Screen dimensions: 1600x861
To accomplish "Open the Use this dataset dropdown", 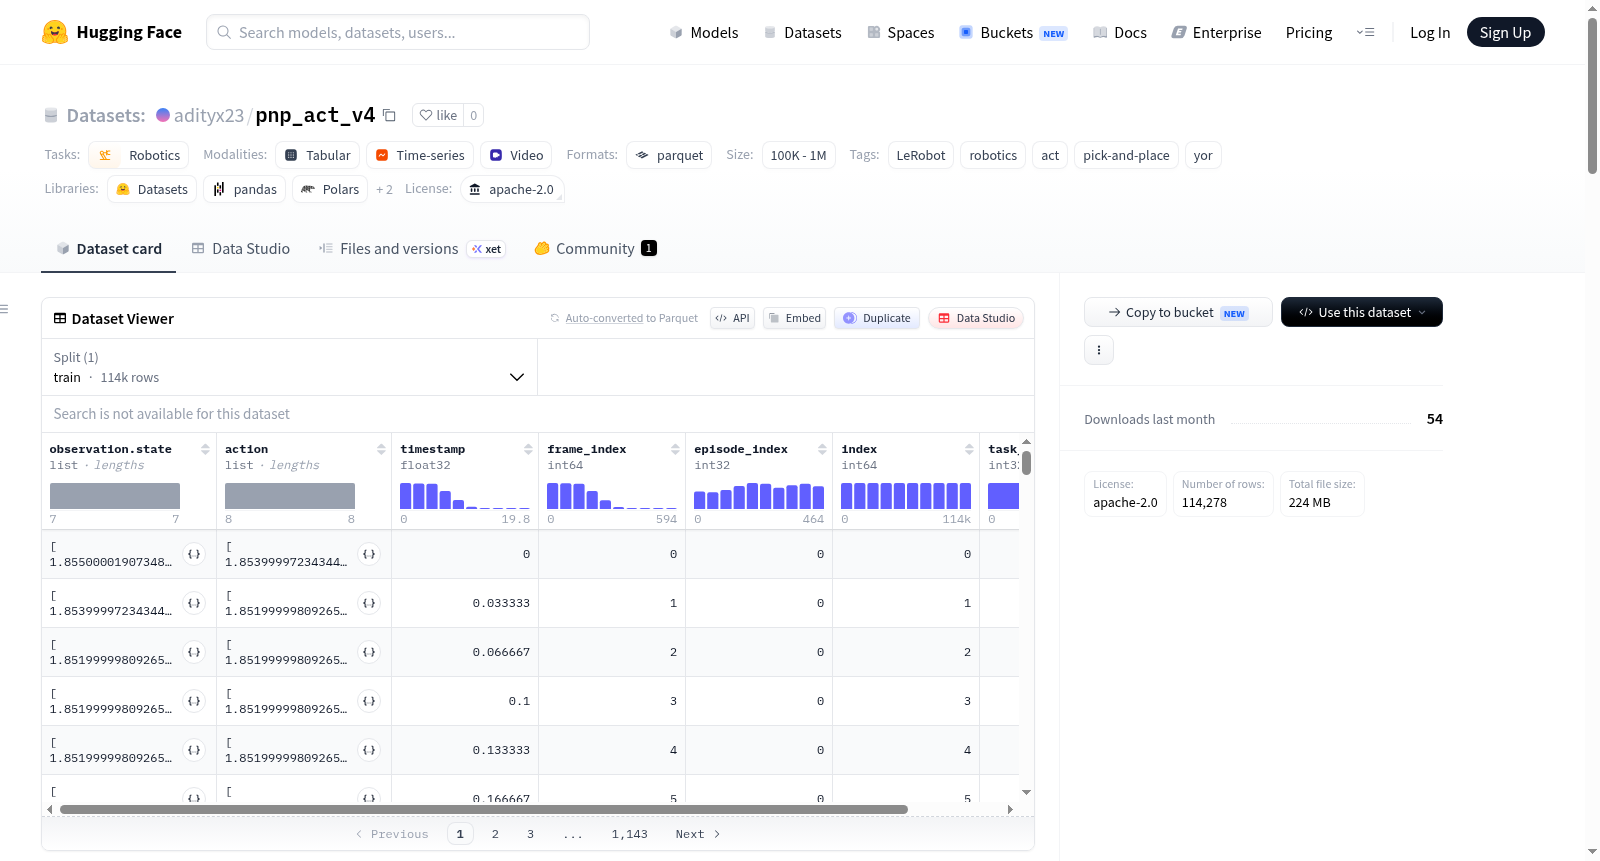I will 1362,312.
